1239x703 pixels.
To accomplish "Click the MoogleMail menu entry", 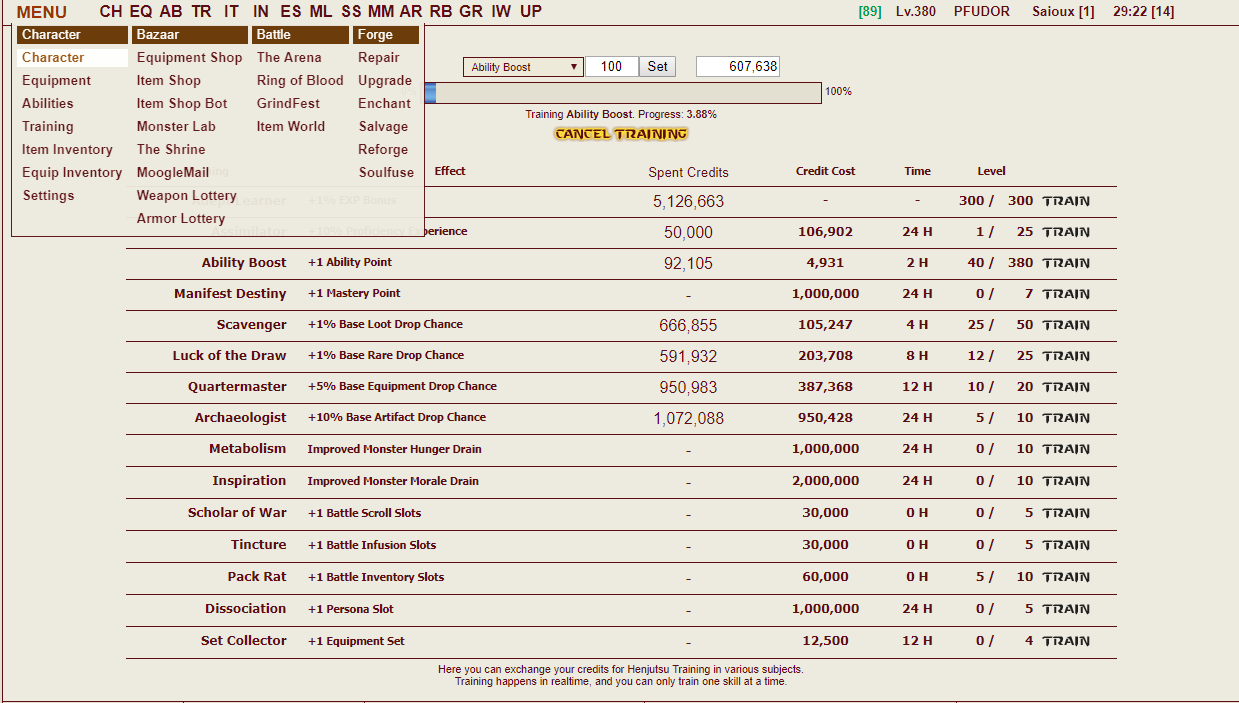I will click(x=172, y=173).
